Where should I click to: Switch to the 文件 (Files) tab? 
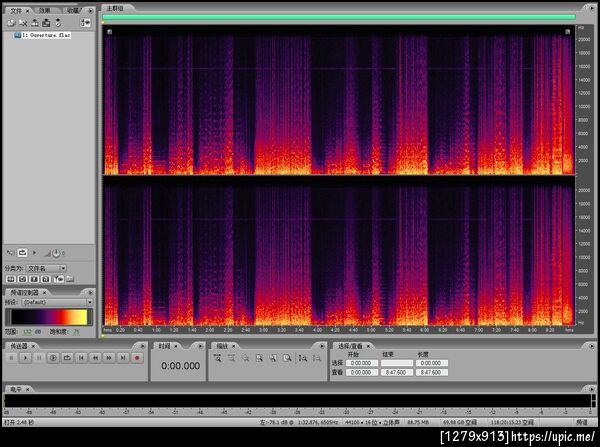[x=16, y=11]
